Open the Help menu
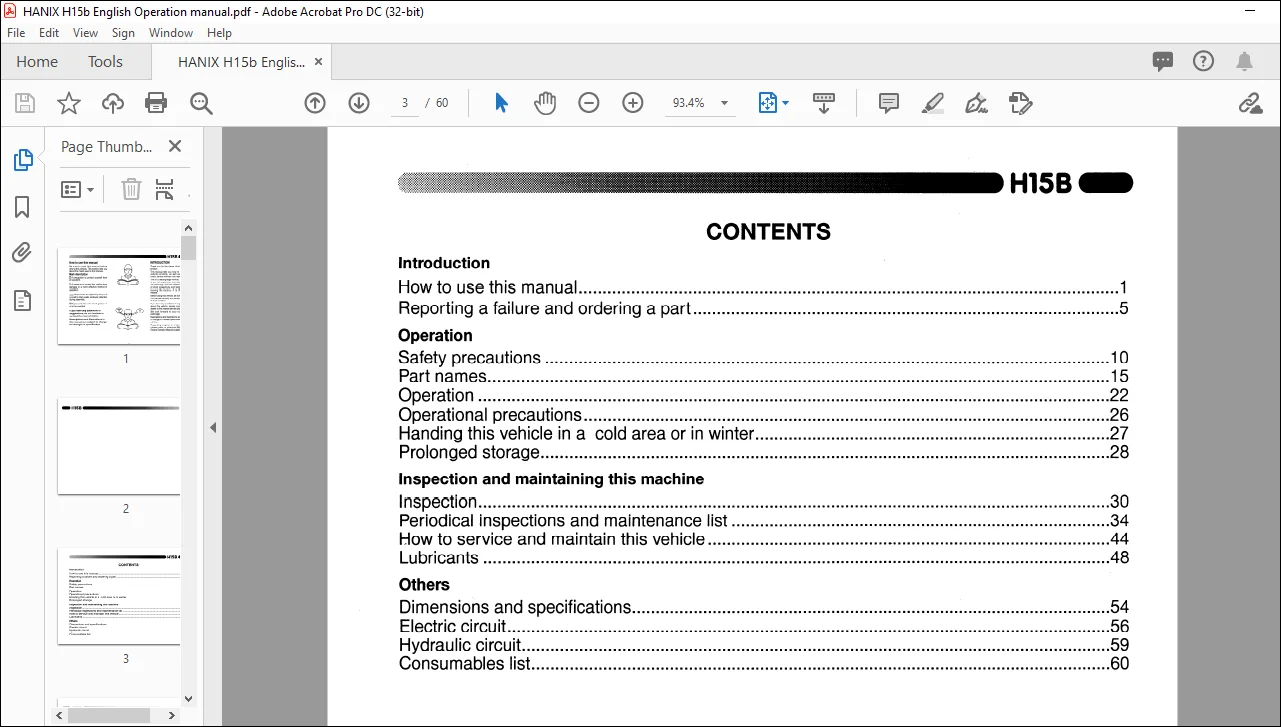The image size is (1281, 727). tap(219, 33)
